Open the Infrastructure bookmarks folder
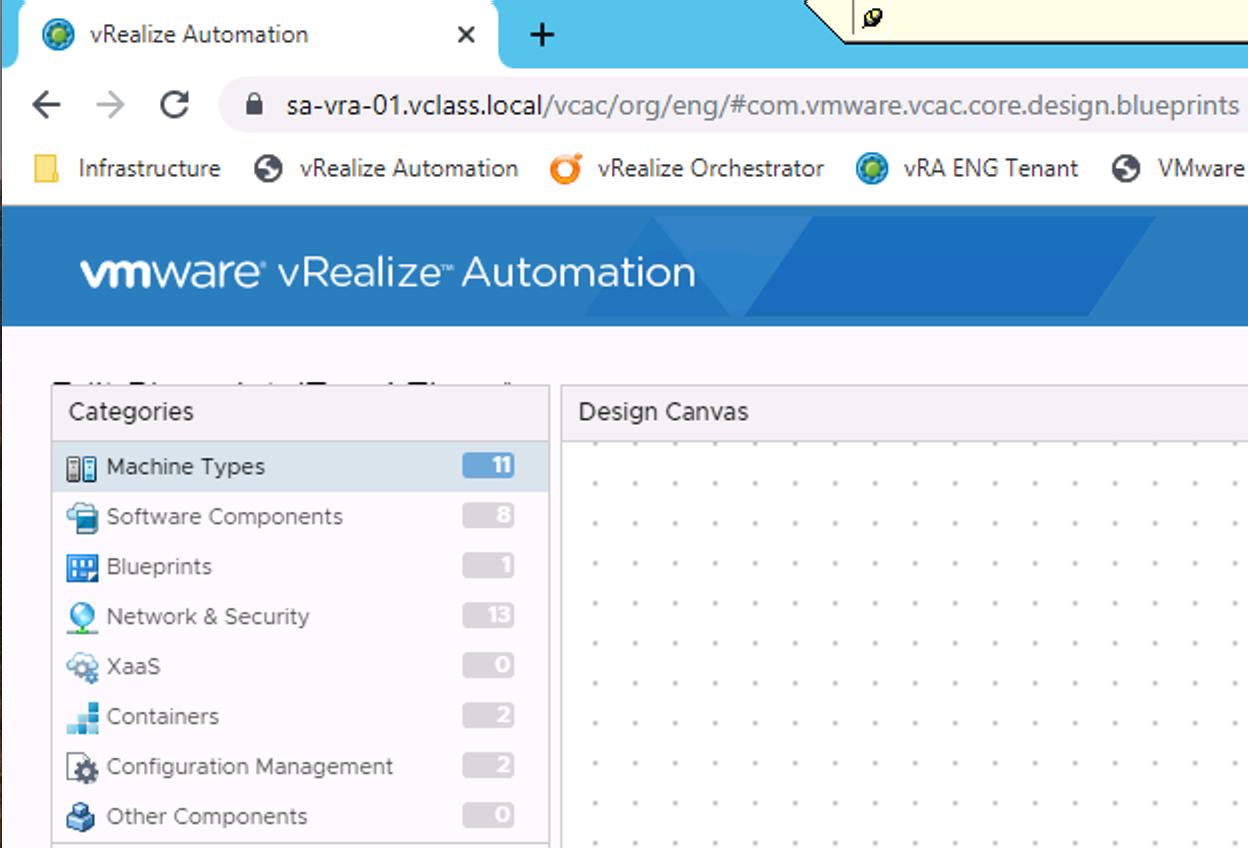The height and width of the screenshot is (848, 1248). (125, 168)
